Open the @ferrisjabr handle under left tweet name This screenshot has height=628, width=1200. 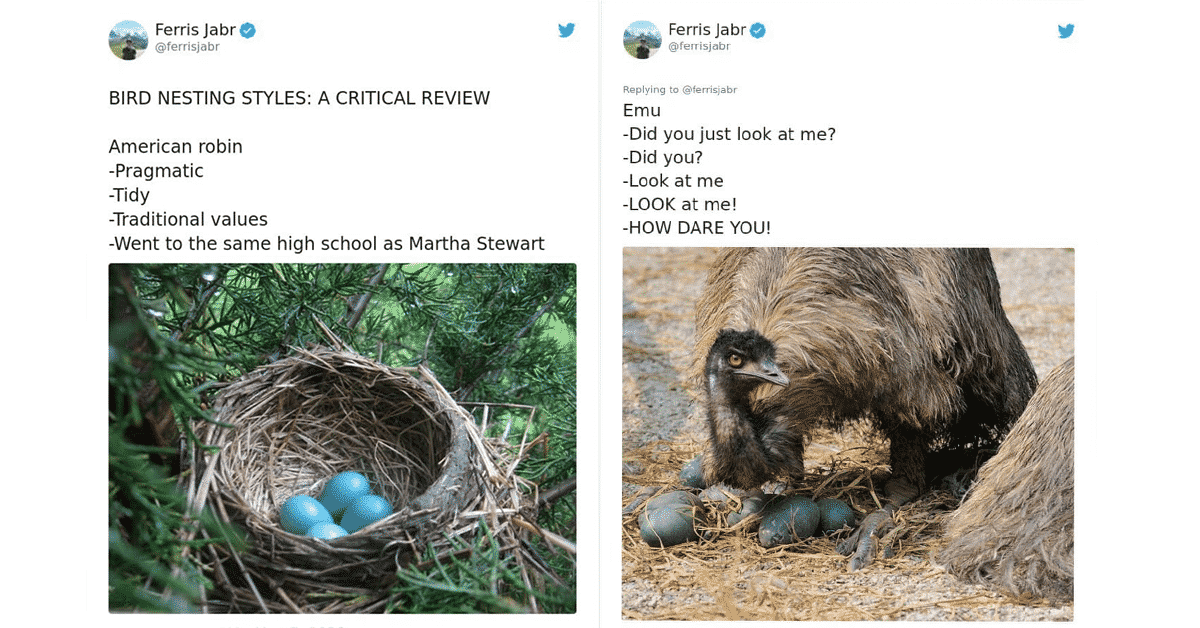click(x=187, y=47)
